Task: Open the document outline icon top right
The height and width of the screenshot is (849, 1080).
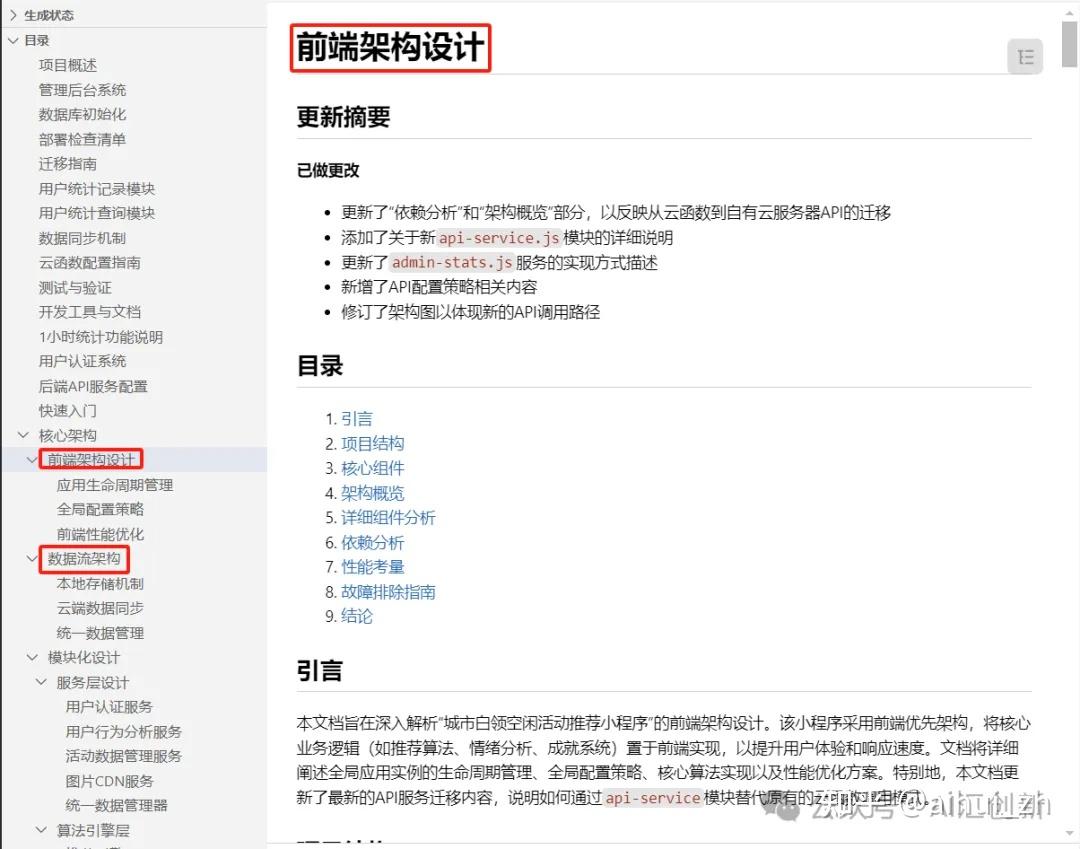Action: click(x=1024, y=57)
